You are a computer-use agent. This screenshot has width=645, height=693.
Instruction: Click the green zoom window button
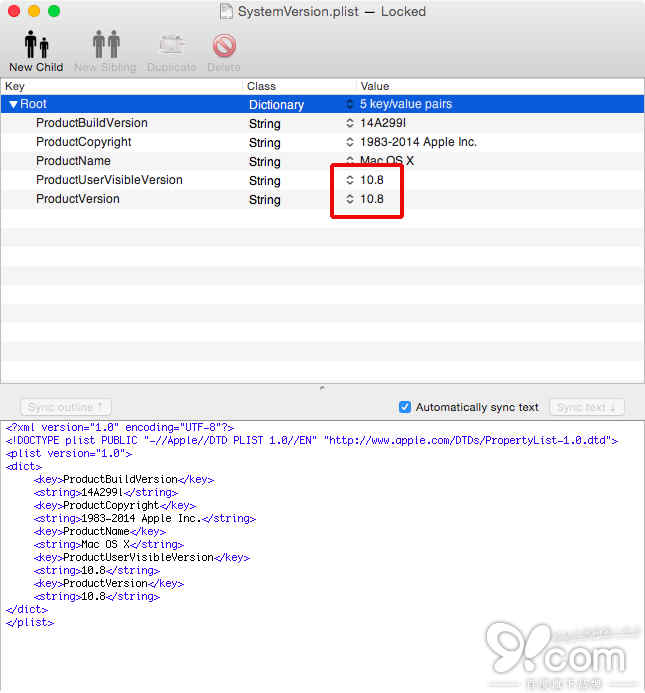pyautogui.click(x=54, y=11)
